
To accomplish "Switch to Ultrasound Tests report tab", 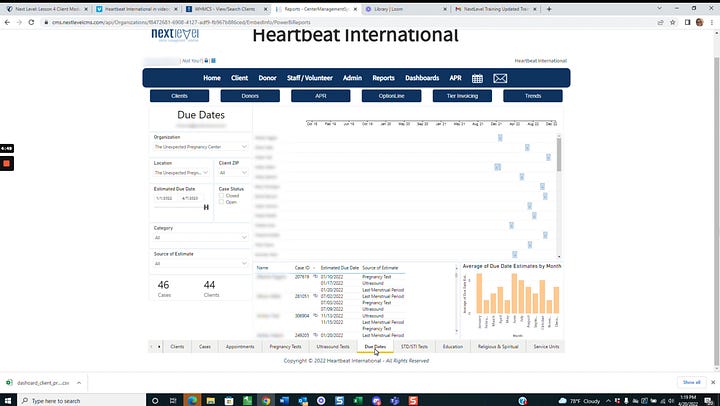I will [333, 347].
